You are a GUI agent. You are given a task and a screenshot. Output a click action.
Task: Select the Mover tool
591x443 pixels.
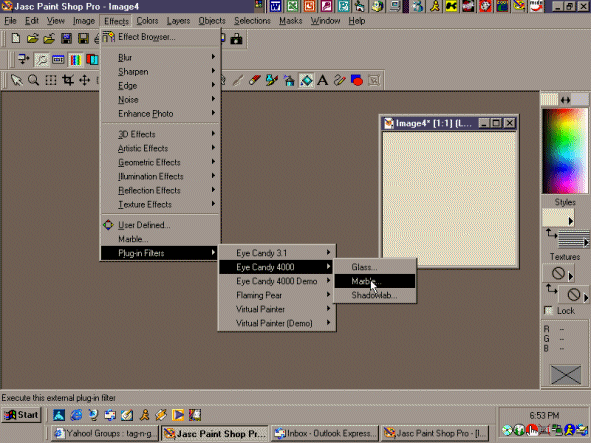point(84,80)
